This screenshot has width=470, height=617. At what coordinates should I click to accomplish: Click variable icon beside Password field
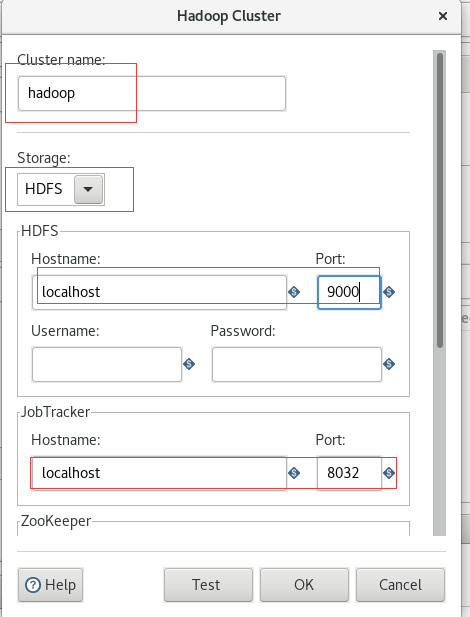[389, 364]
